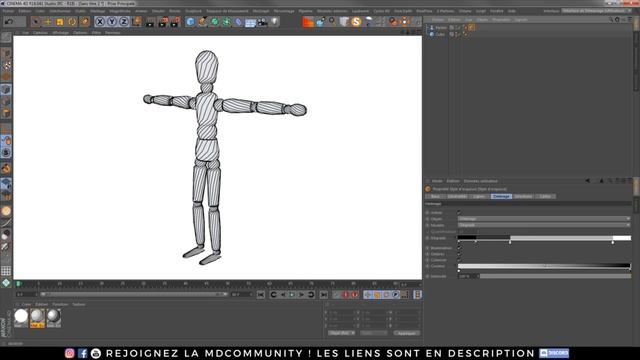
Task: Select the Rotate tool
Action: (x=72, y=22)
